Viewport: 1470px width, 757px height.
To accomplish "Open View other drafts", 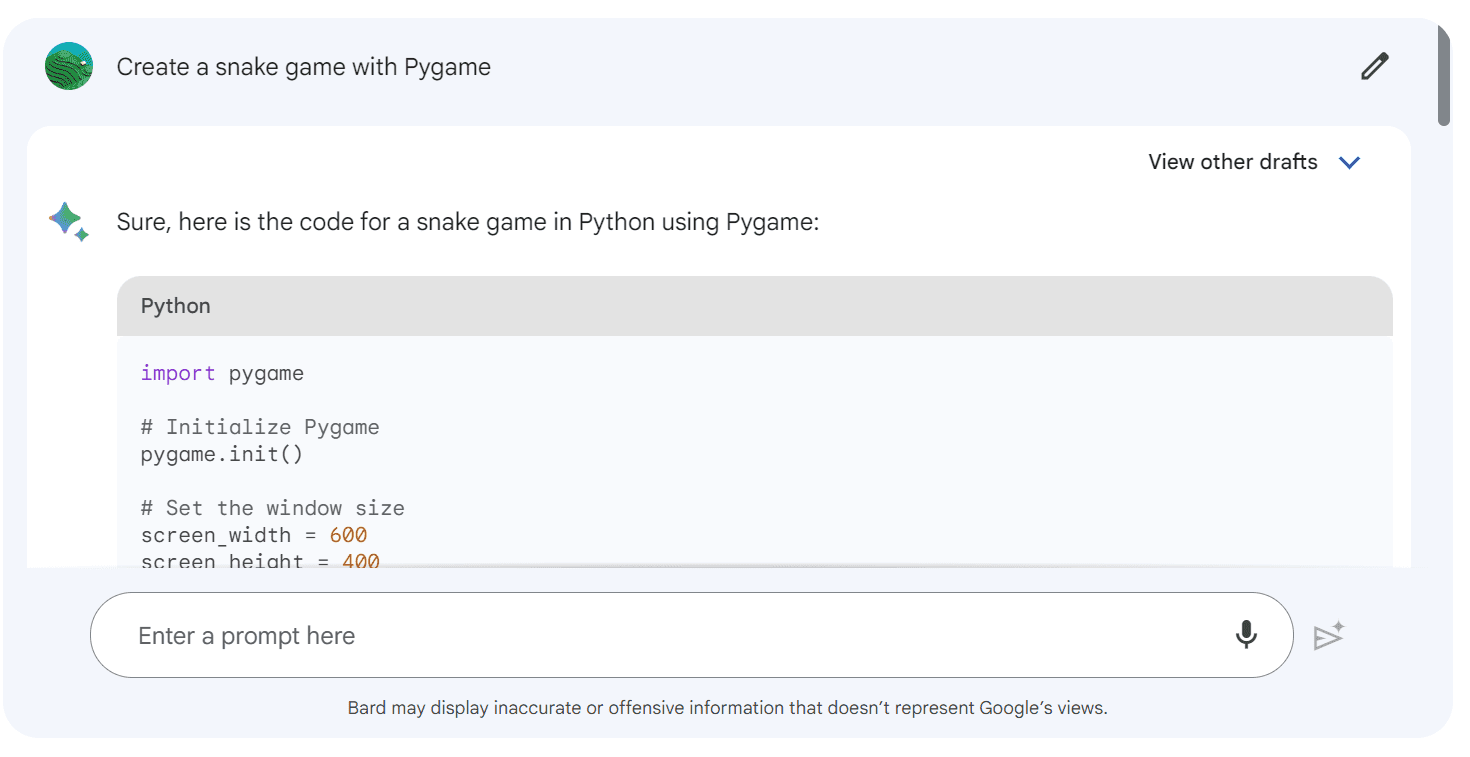I will click(x=1233, y=162).
